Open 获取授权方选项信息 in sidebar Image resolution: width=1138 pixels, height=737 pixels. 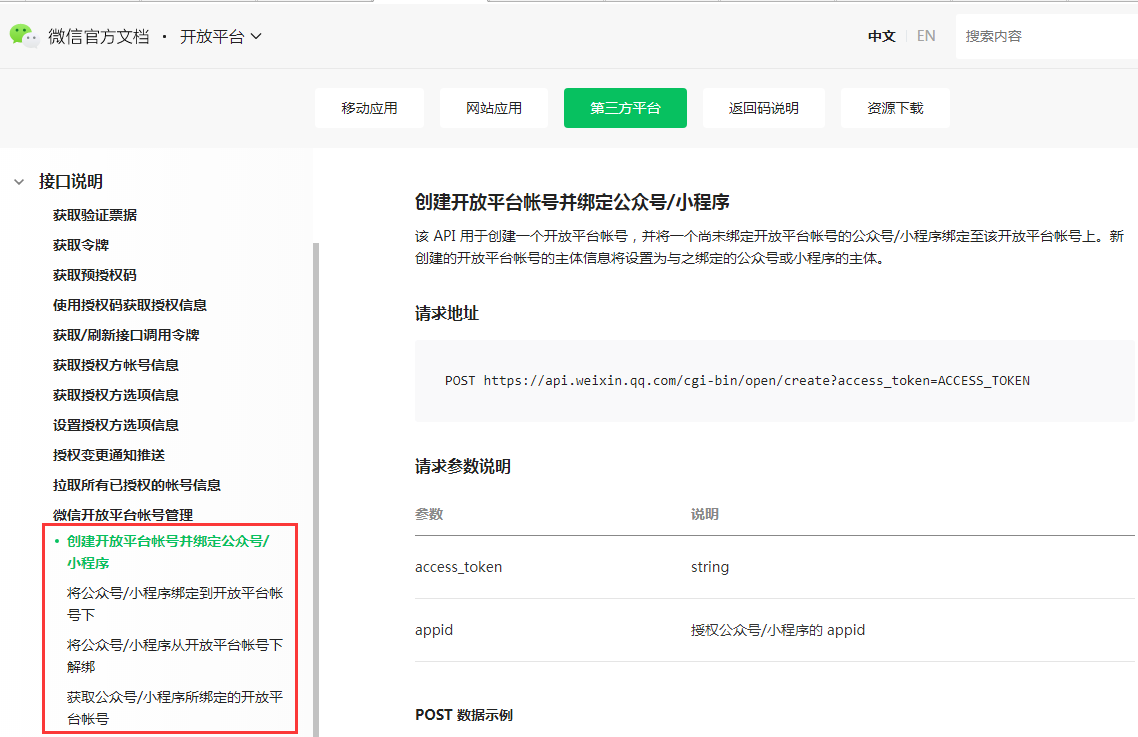click(x=116, y=395)
